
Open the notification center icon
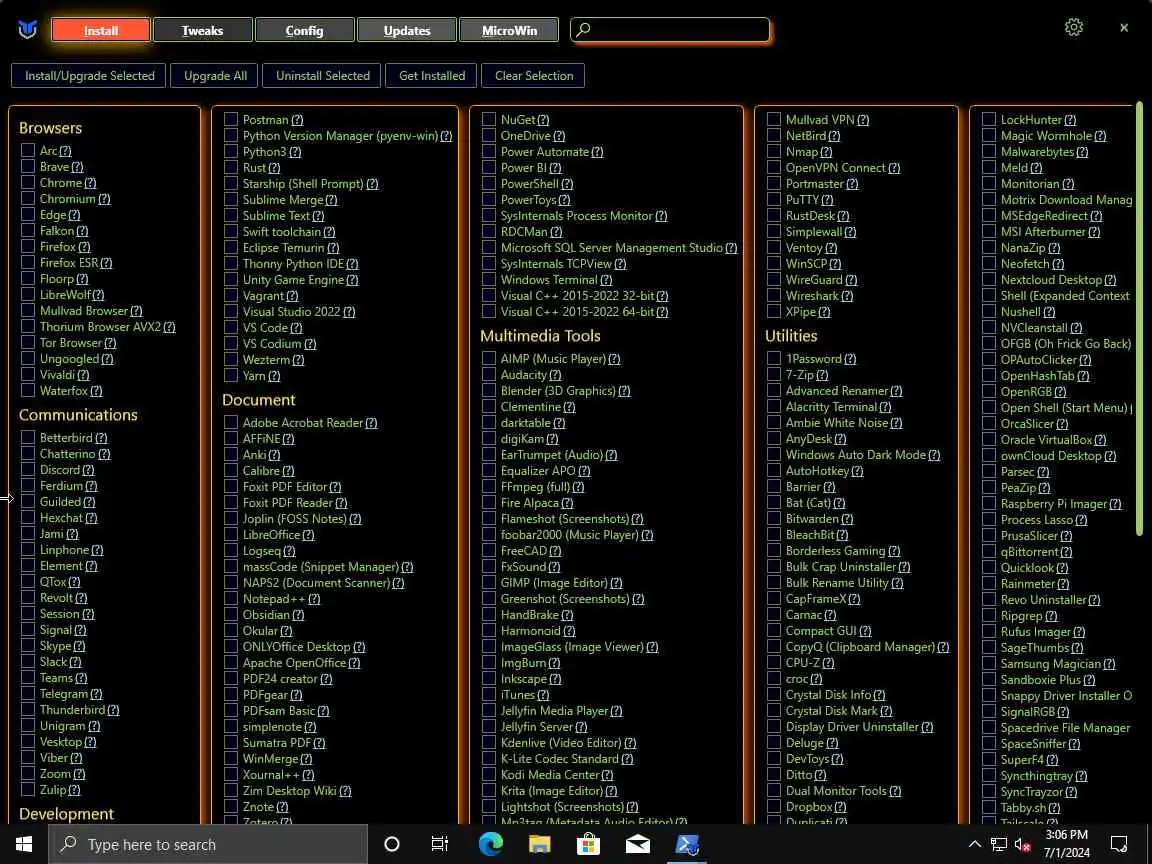tap(1119, 844)
